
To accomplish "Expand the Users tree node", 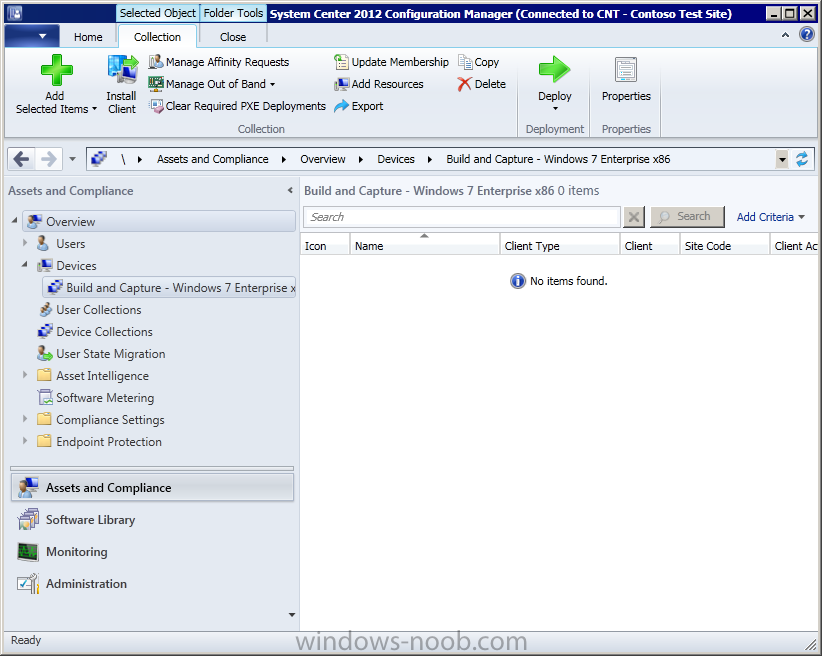I will (x=25, y=243).
